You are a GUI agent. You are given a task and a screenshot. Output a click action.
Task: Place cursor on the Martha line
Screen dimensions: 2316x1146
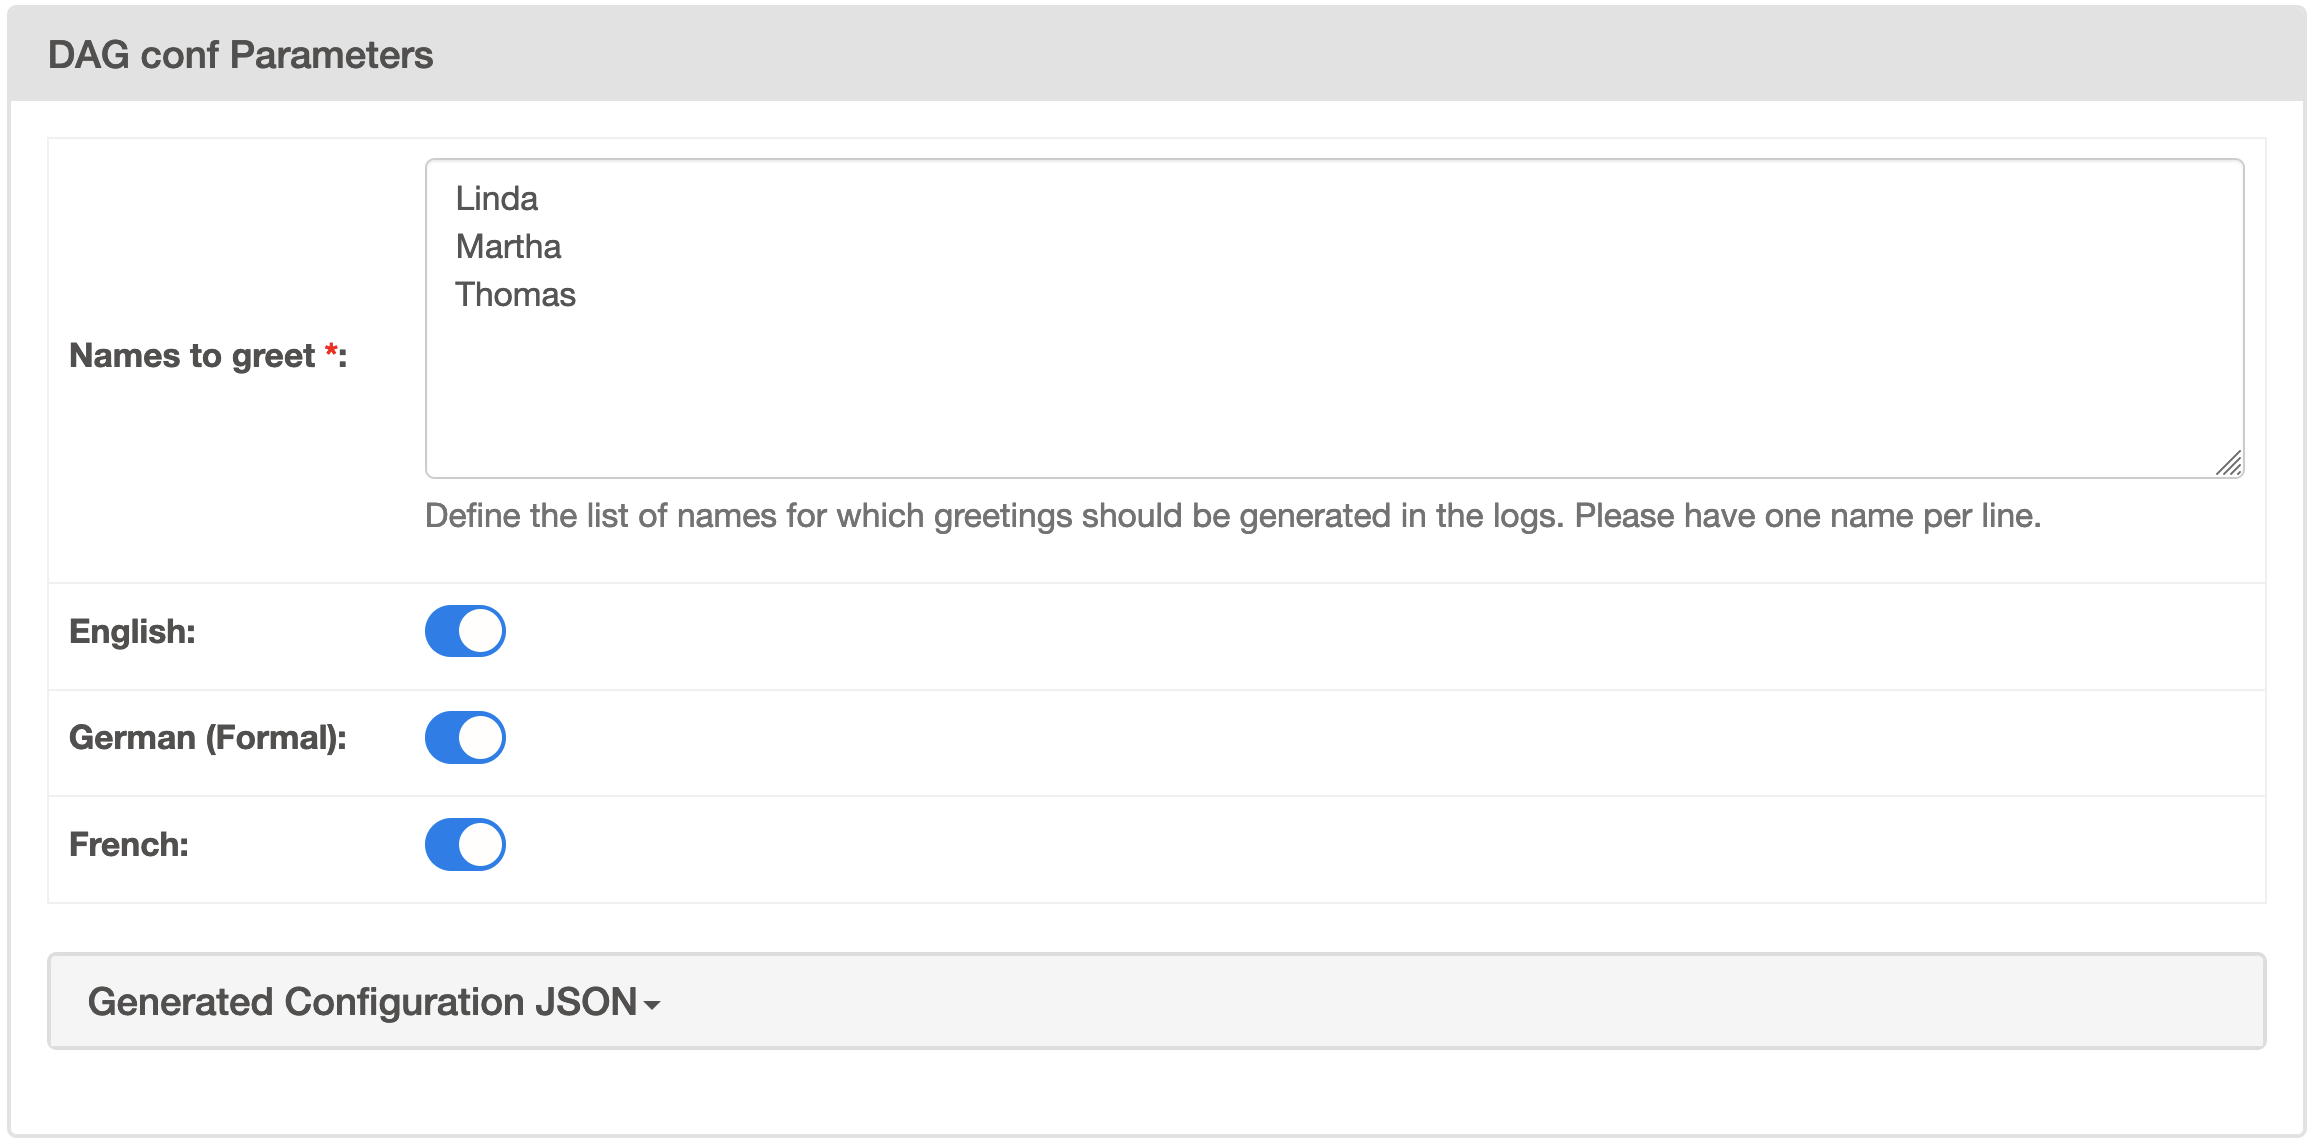(508, 247)
